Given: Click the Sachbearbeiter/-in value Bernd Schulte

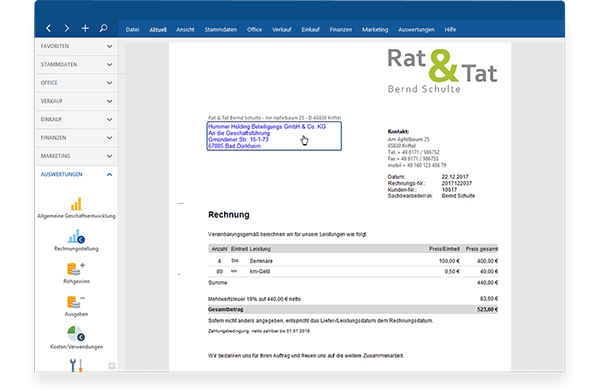Looking at the screenshot, I should (x=458, y=196).
